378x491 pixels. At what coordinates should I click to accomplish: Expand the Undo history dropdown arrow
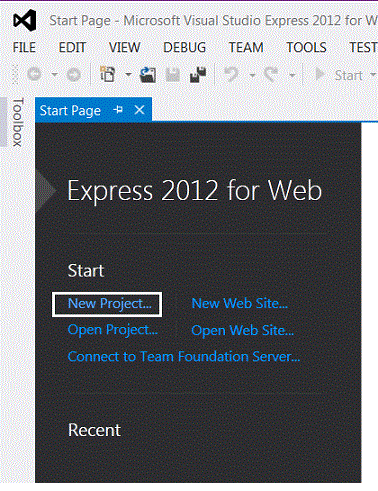(x=252, y=75)
